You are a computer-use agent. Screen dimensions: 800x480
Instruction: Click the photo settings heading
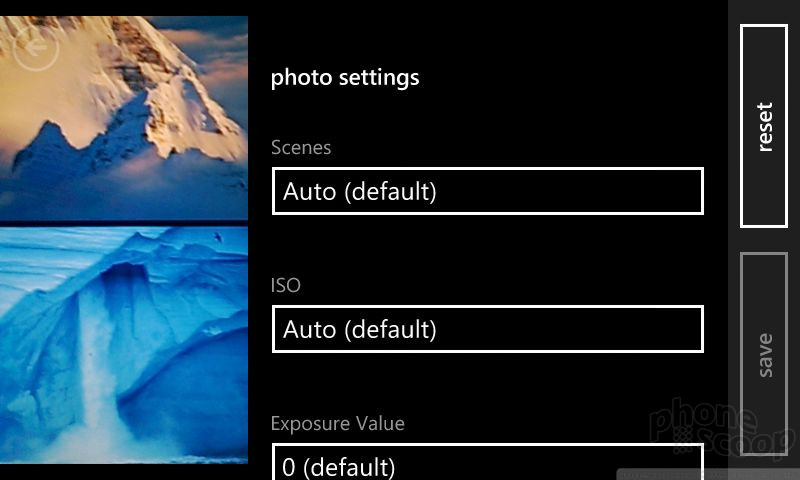[345, 78]
